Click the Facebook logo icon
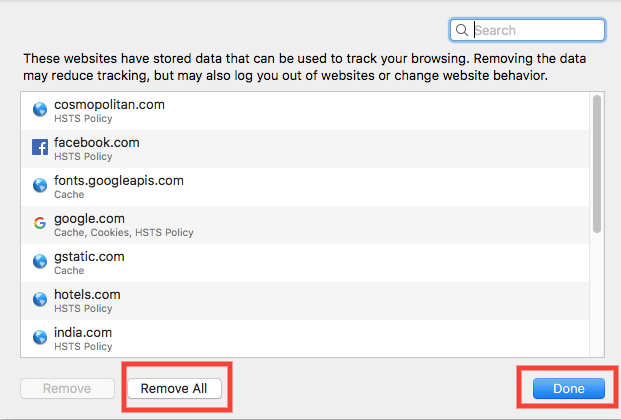This screenshot has height=420, width=621. (x=40, y=147)
